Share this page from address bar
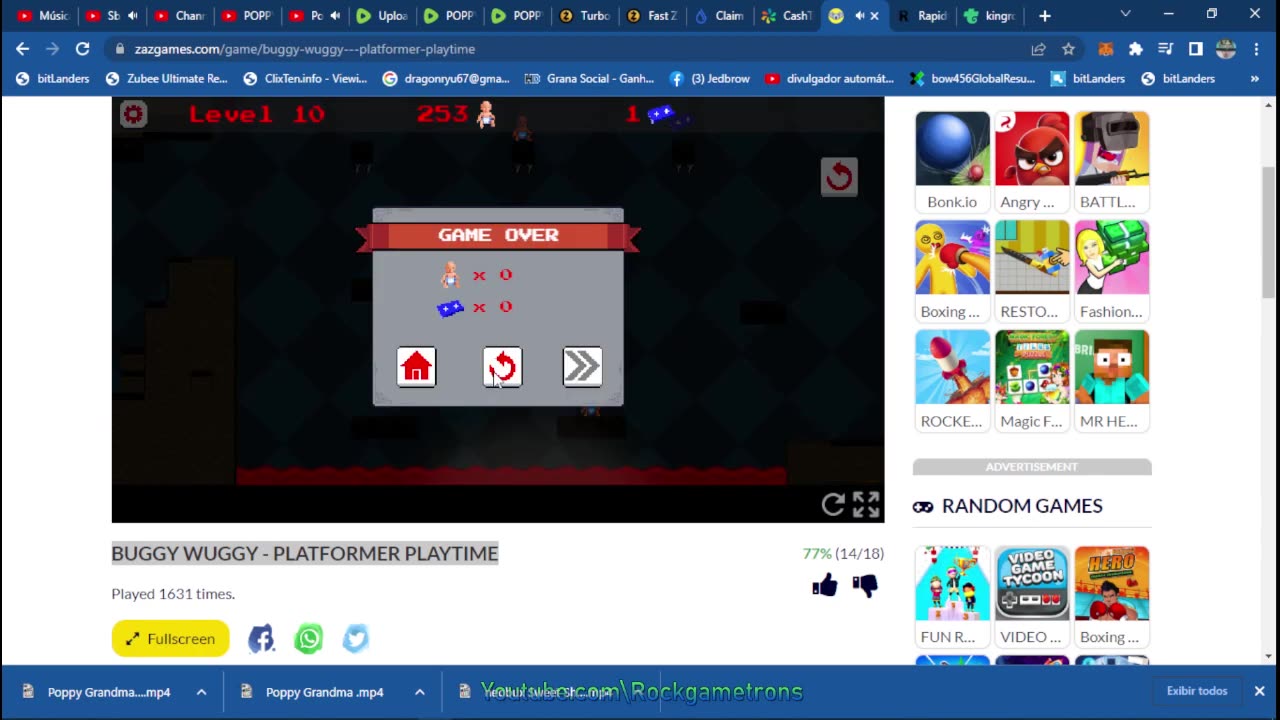The height and width of the screenshot is (720, 1280). coord(1038,48)
